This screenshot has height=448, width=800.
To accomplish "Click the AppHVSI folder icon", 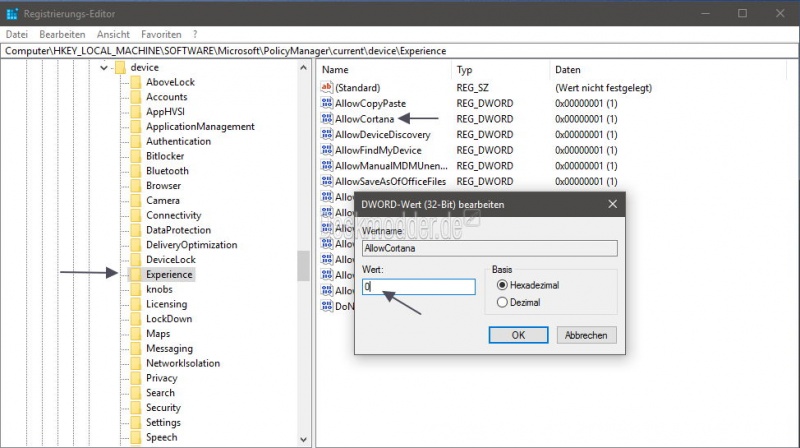I will tap(136, 112).
